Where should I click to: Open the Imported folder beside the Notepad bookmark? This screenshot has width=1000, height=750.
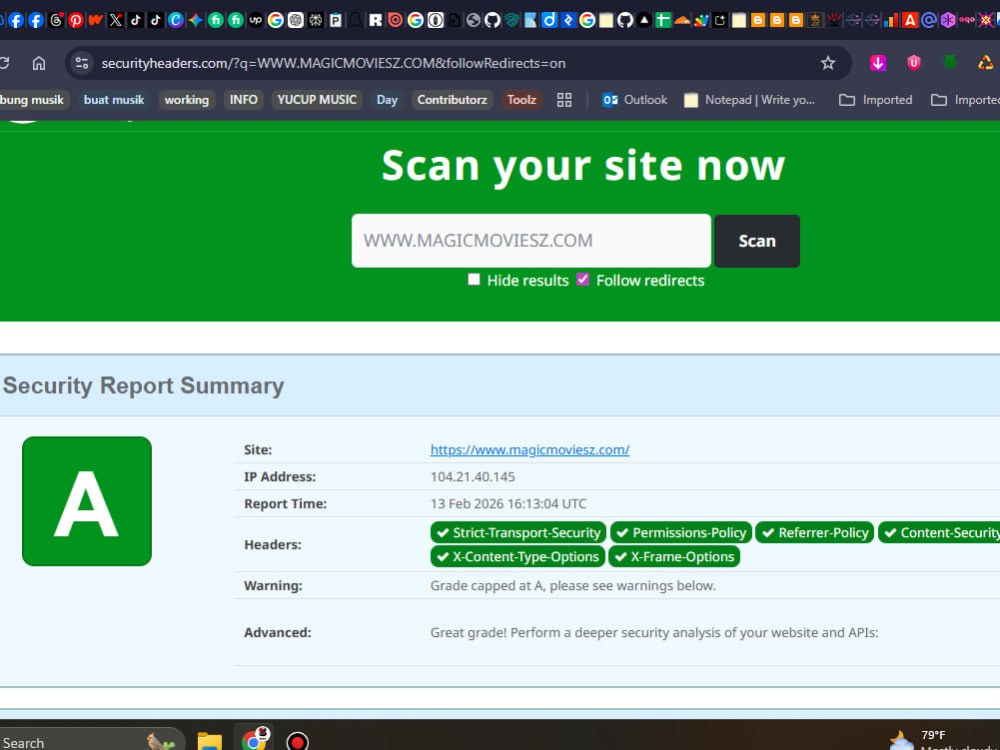click(876, 100)
